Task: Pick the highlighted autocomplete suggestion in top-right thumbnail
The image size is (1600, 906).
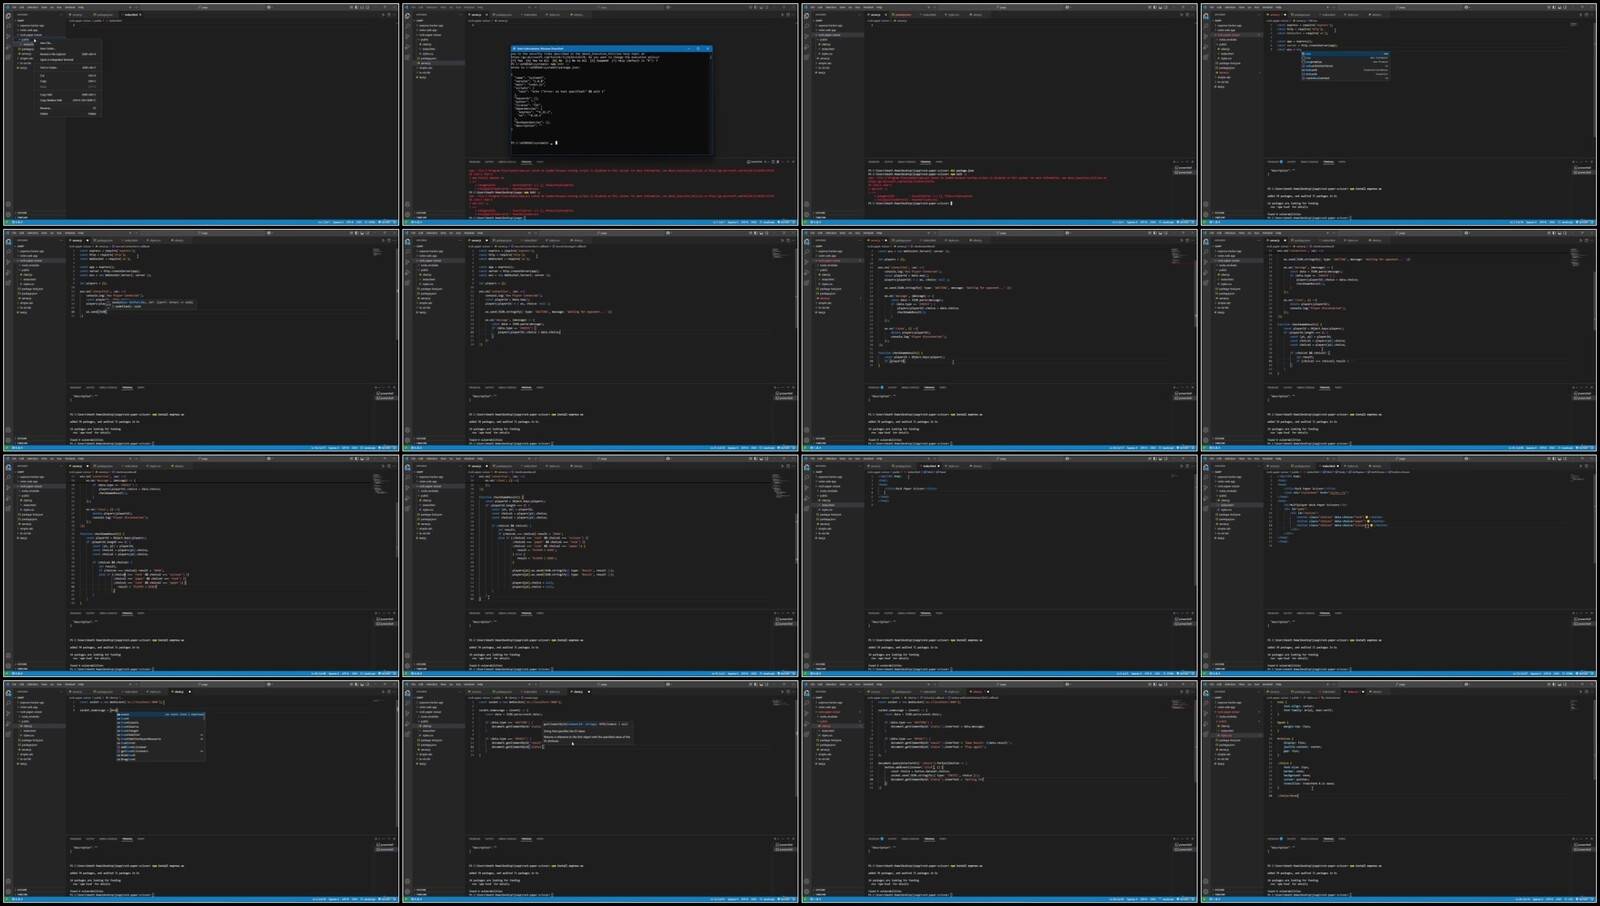Action: 1345,54
